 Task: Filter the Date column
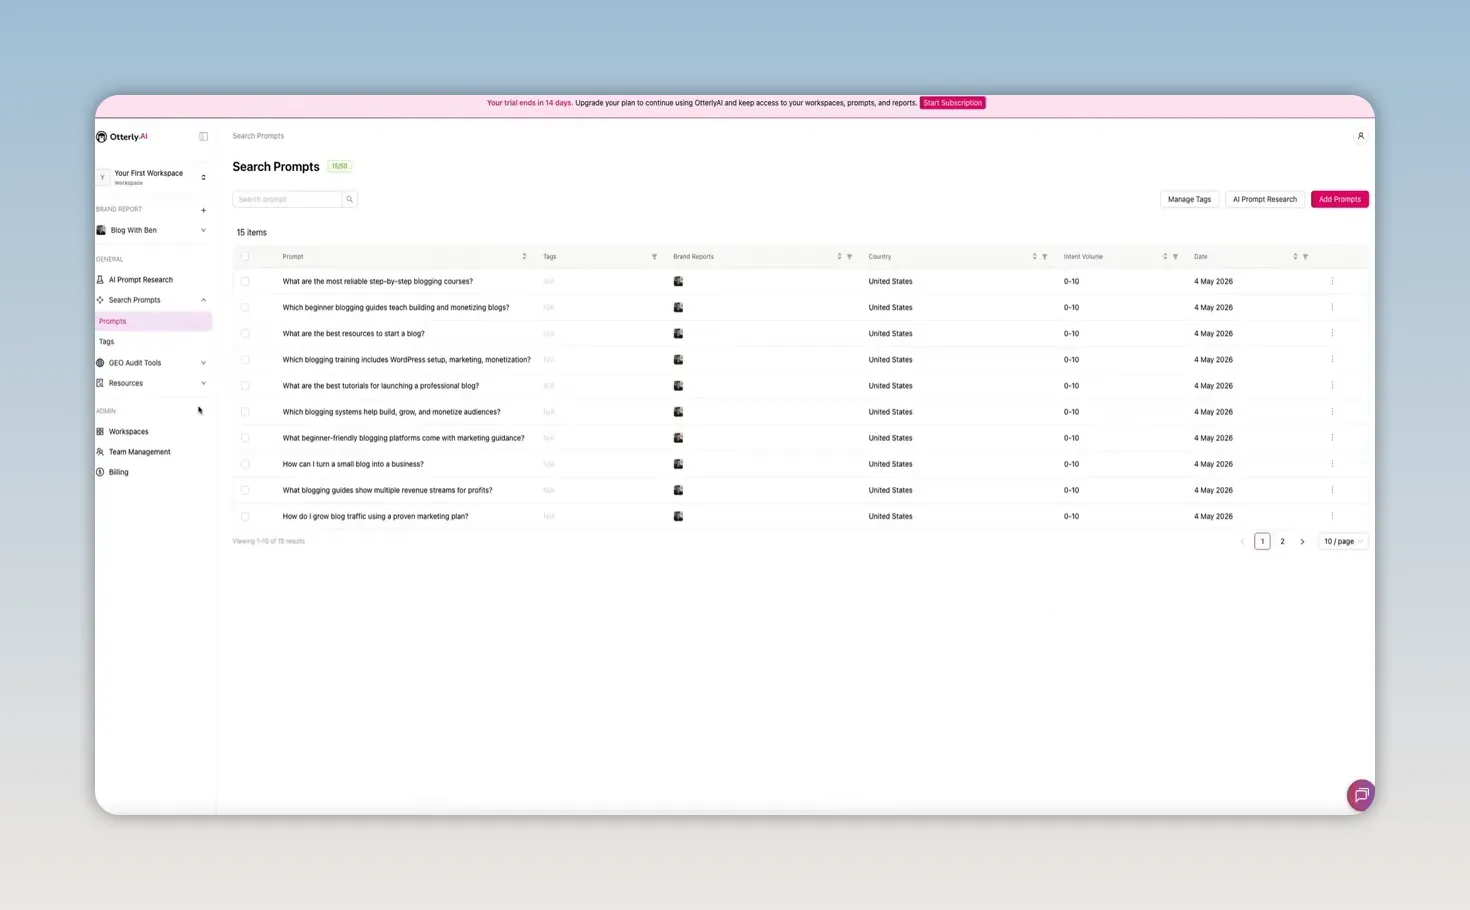1305,257
